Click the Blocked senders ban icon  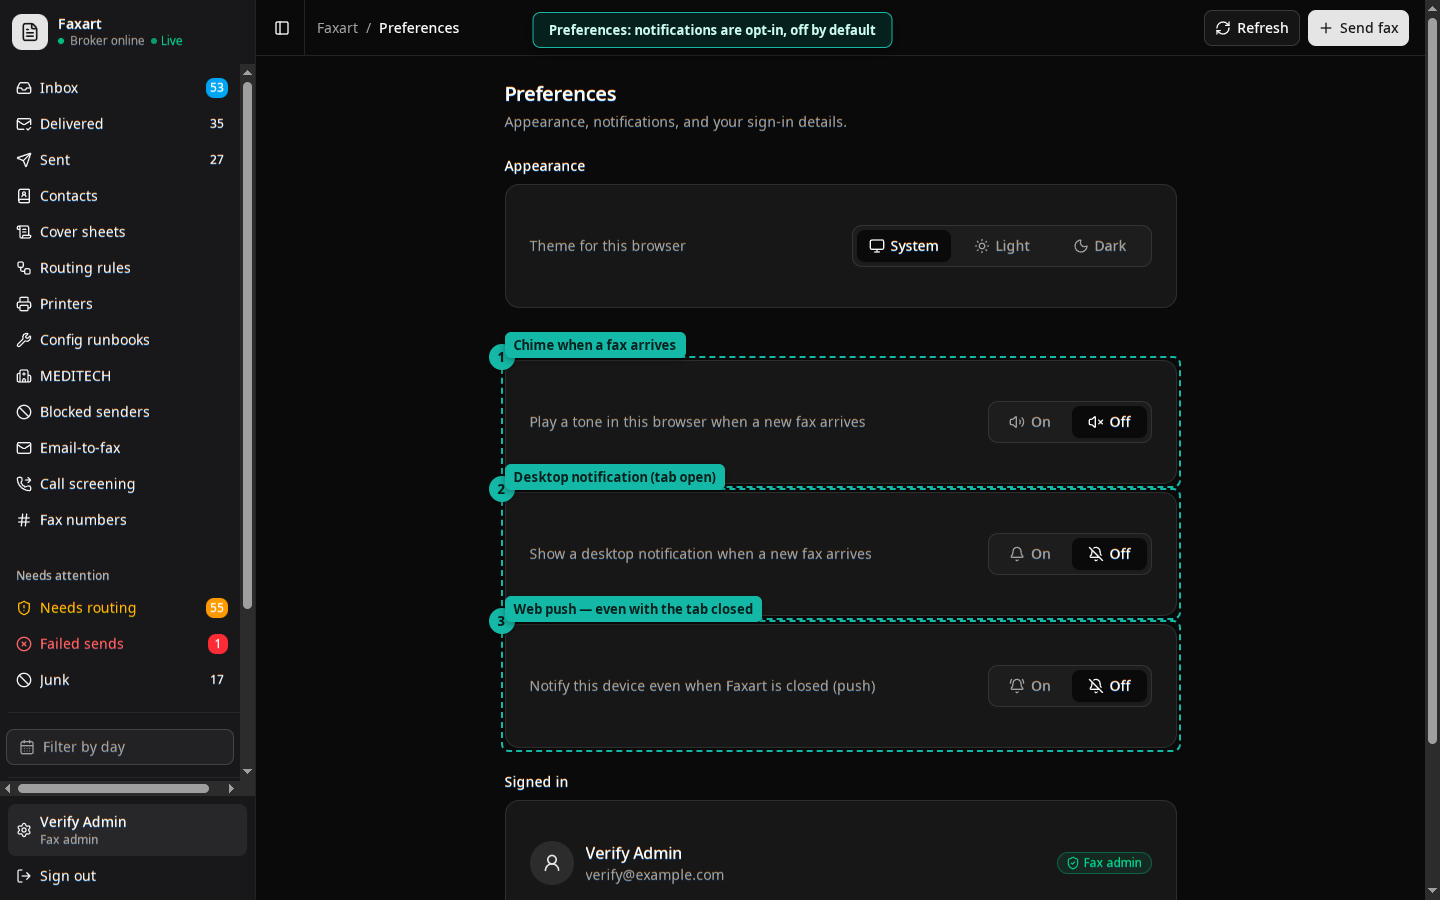[x=24, y=412]
